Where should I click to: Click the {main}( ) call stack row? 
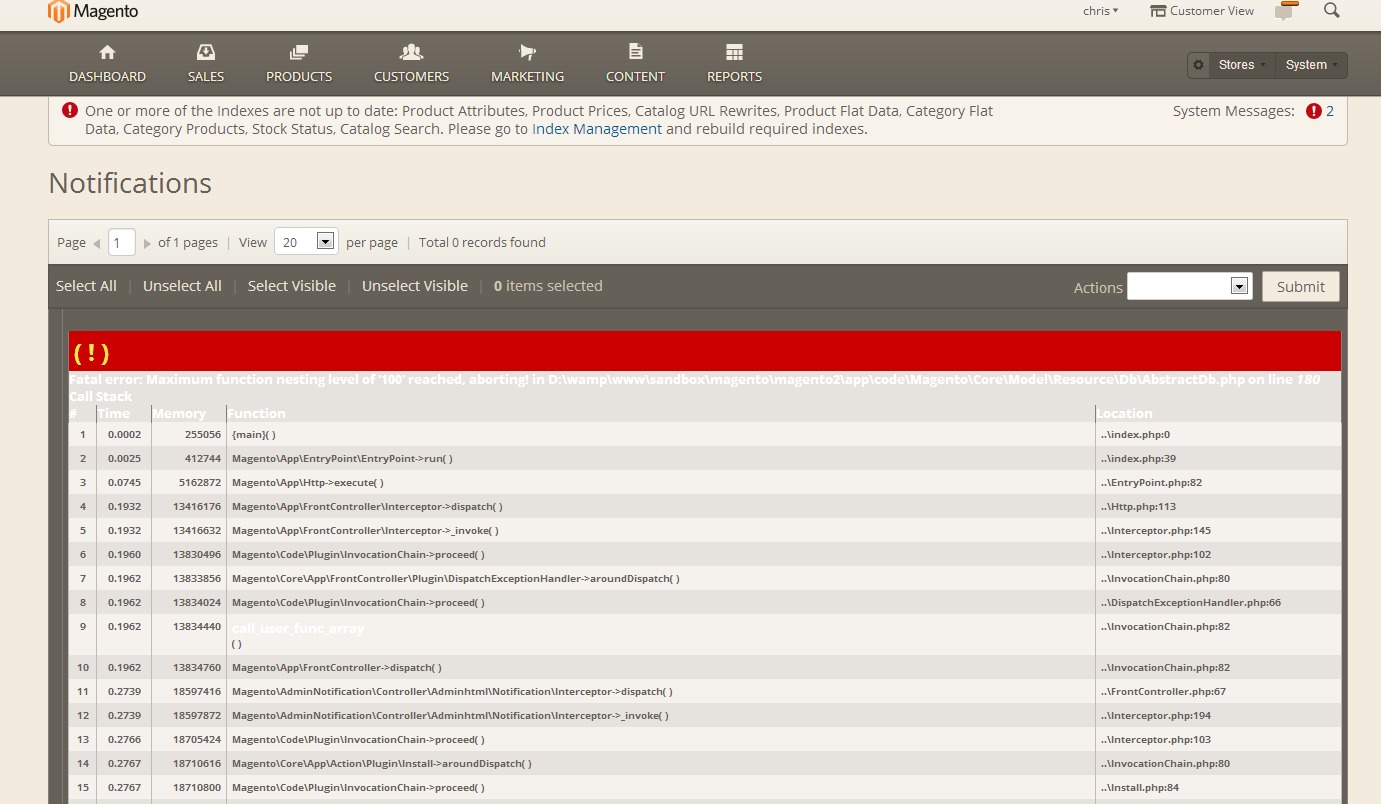(705, 434)
